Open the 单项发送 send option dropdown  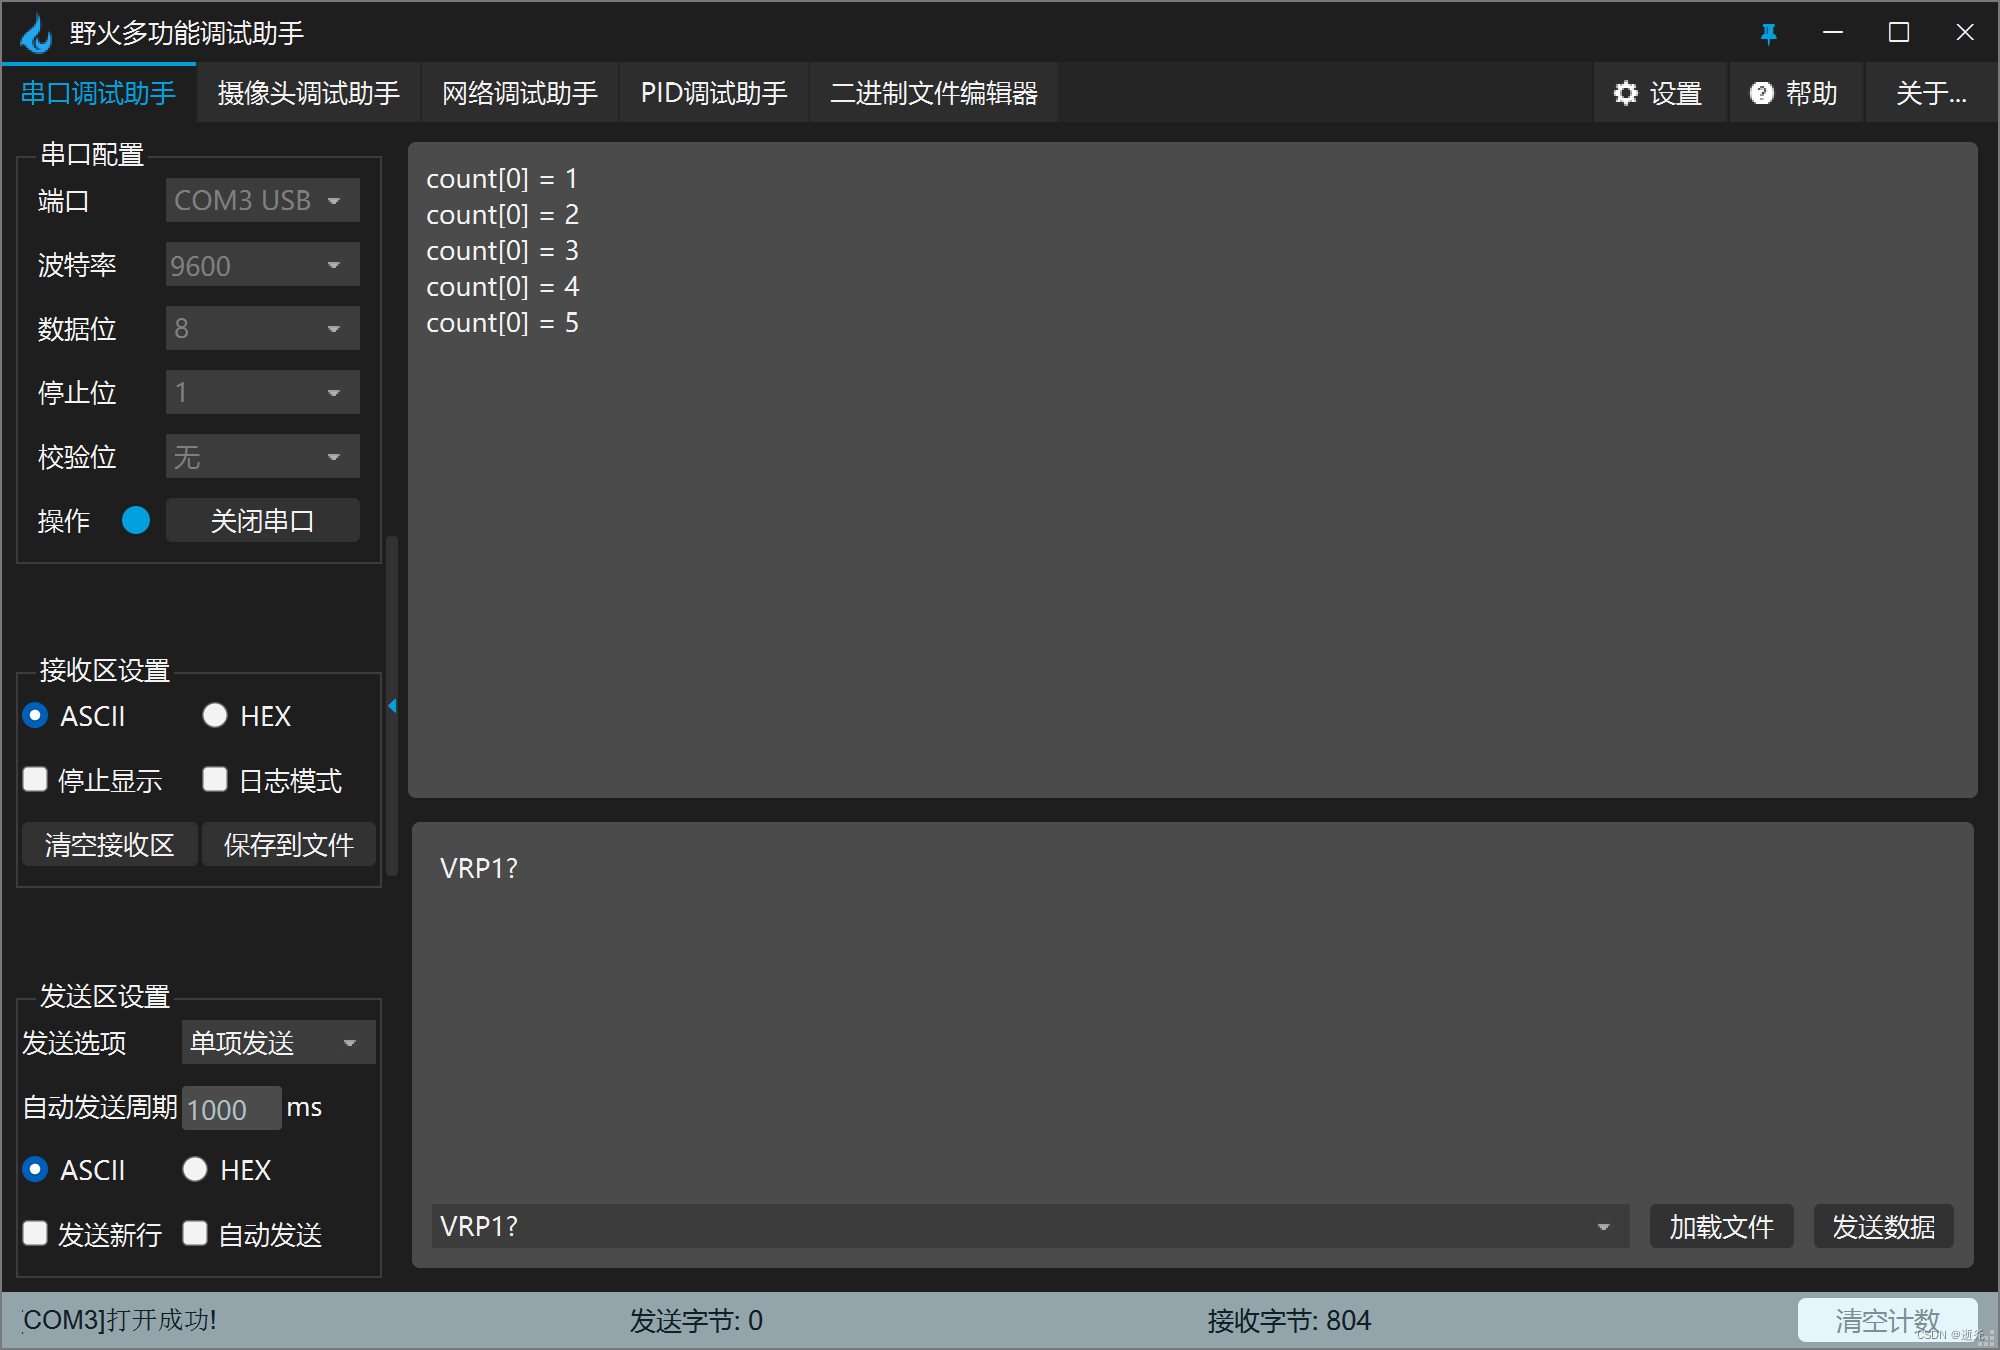pyautogui.click(x=278, y=1042)
